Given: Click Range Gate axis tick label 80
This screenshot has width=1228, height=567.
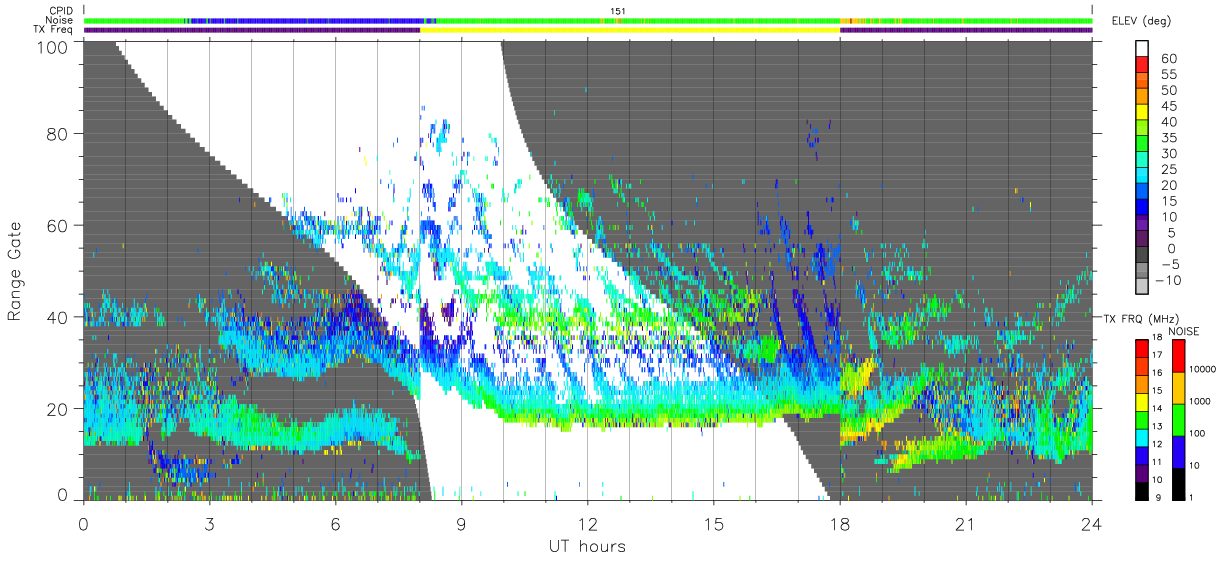Looking at the screenshot, I should tap(58, 133).
